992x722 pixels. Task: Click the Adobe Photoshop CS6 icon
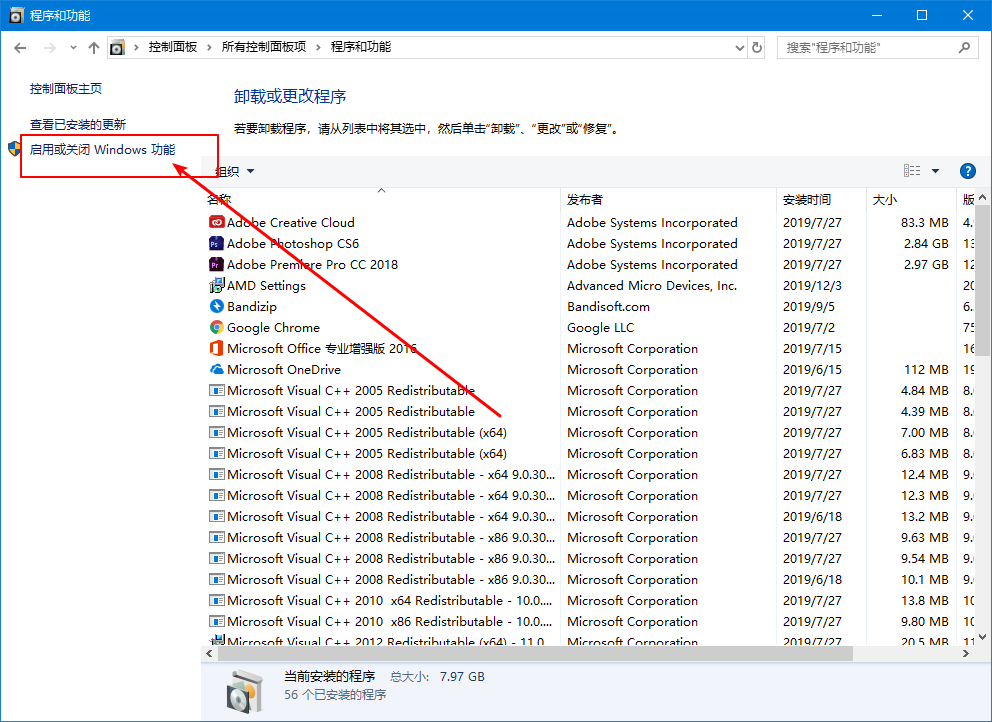(216, 243)
